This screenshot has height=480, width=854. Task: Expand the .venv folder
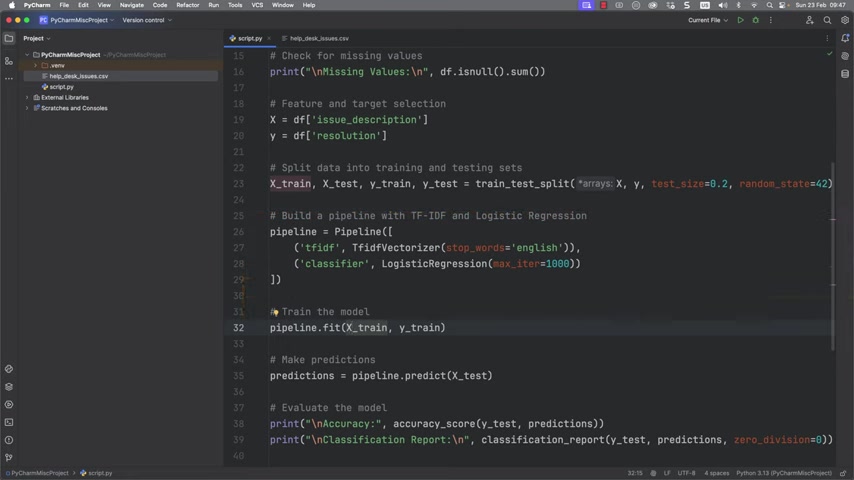36,65
